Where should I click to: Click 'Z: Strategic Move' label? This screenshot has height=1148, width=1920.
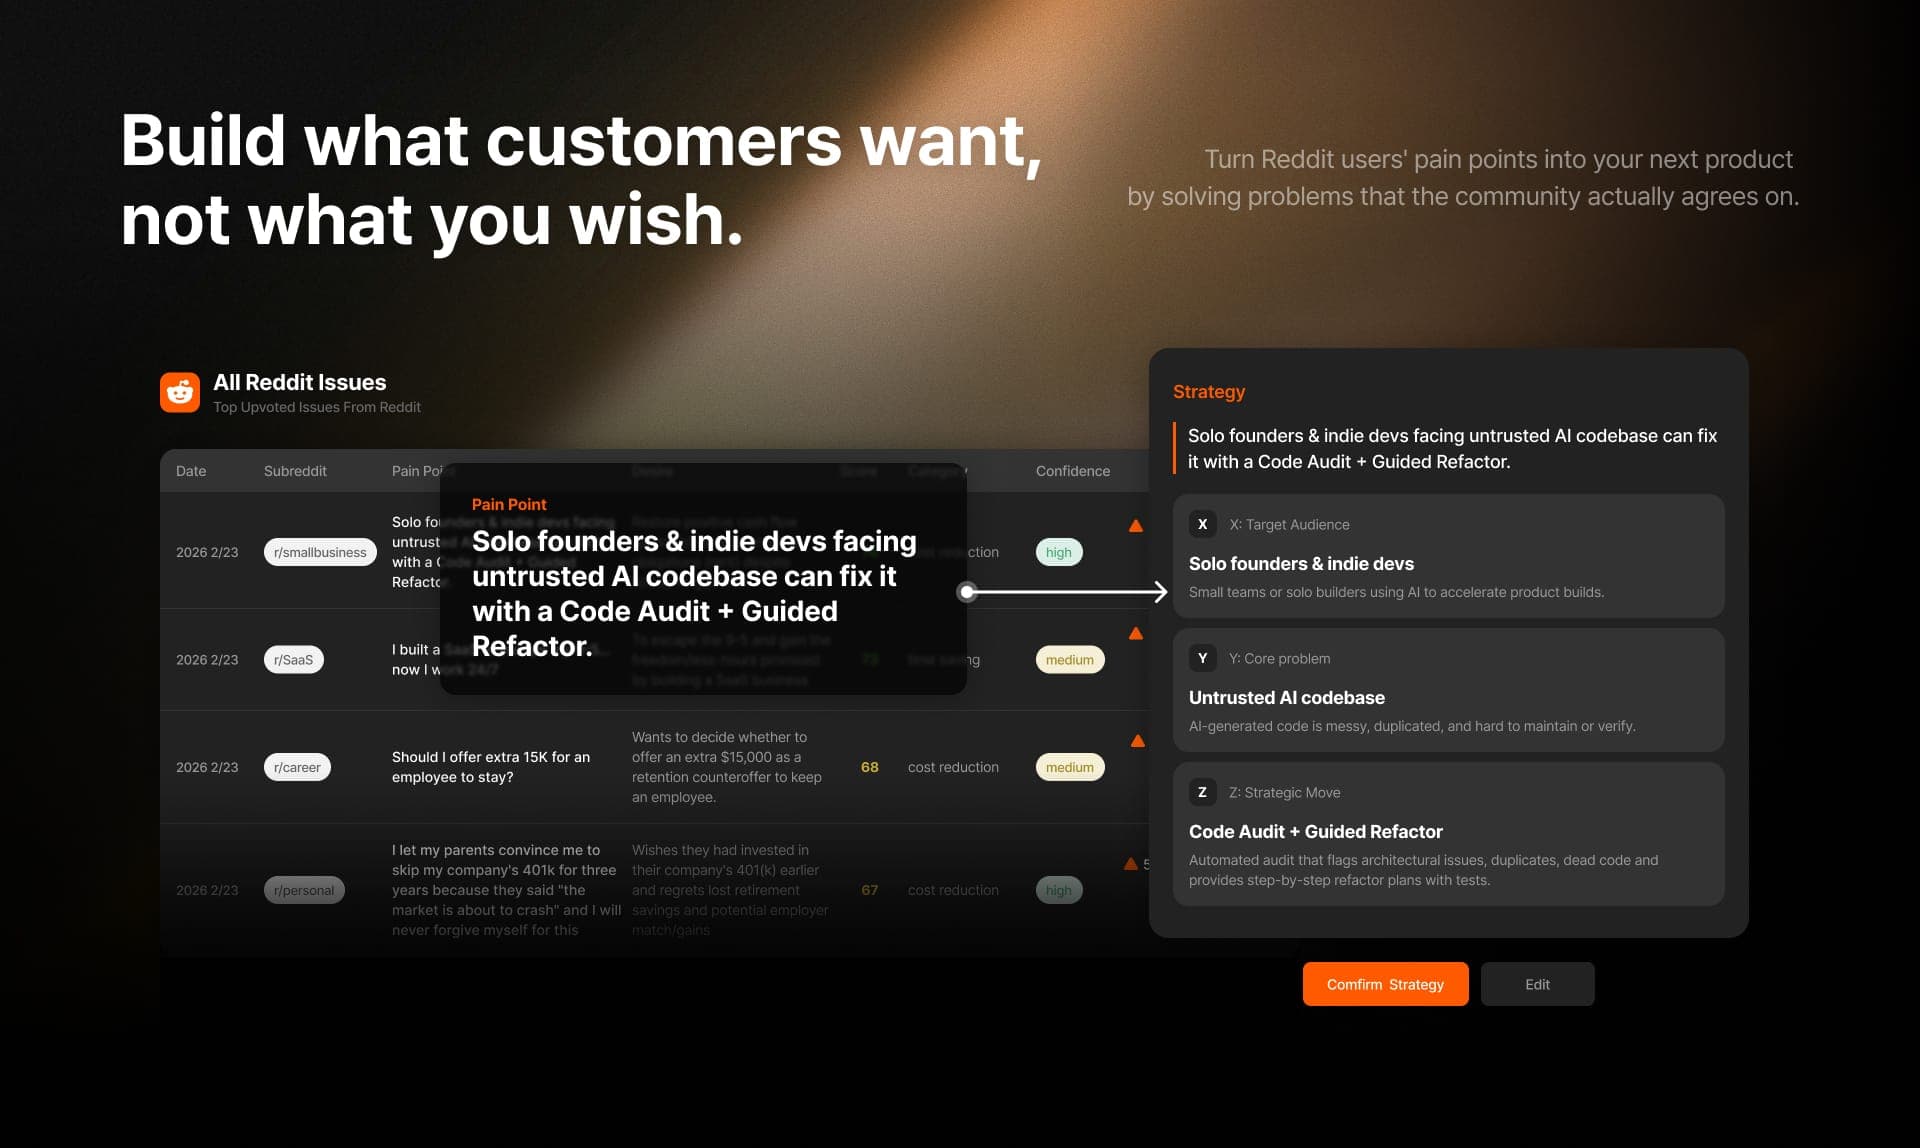1284,792
